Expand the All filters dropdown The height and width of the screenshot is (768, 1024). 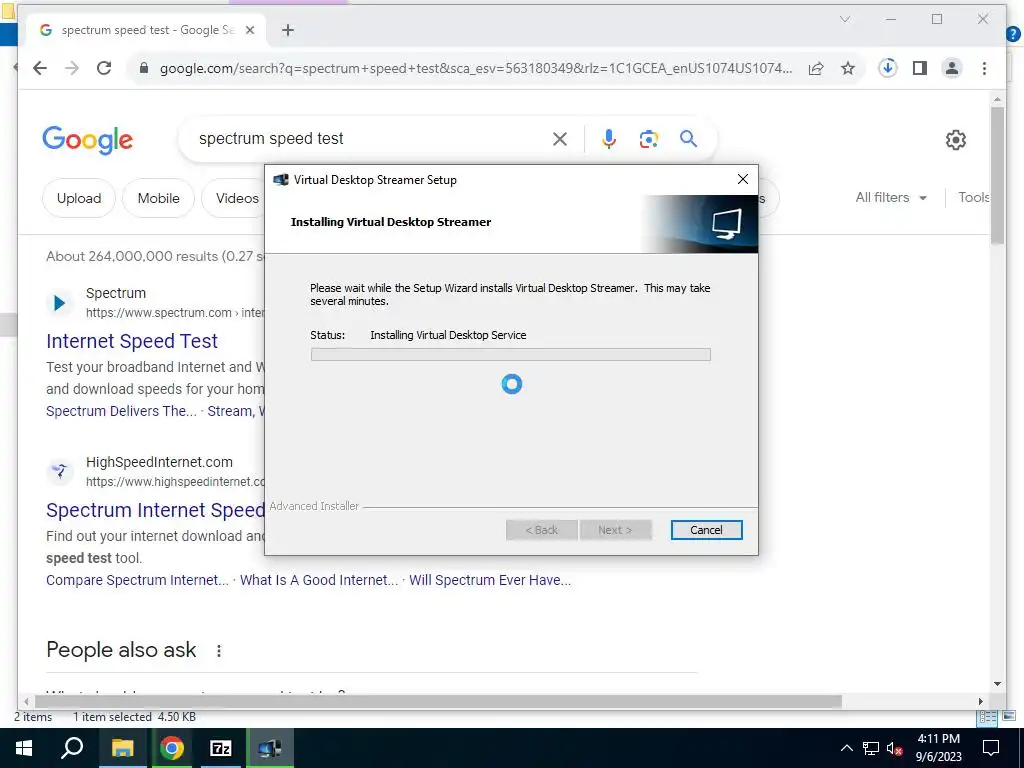point(891,197)
